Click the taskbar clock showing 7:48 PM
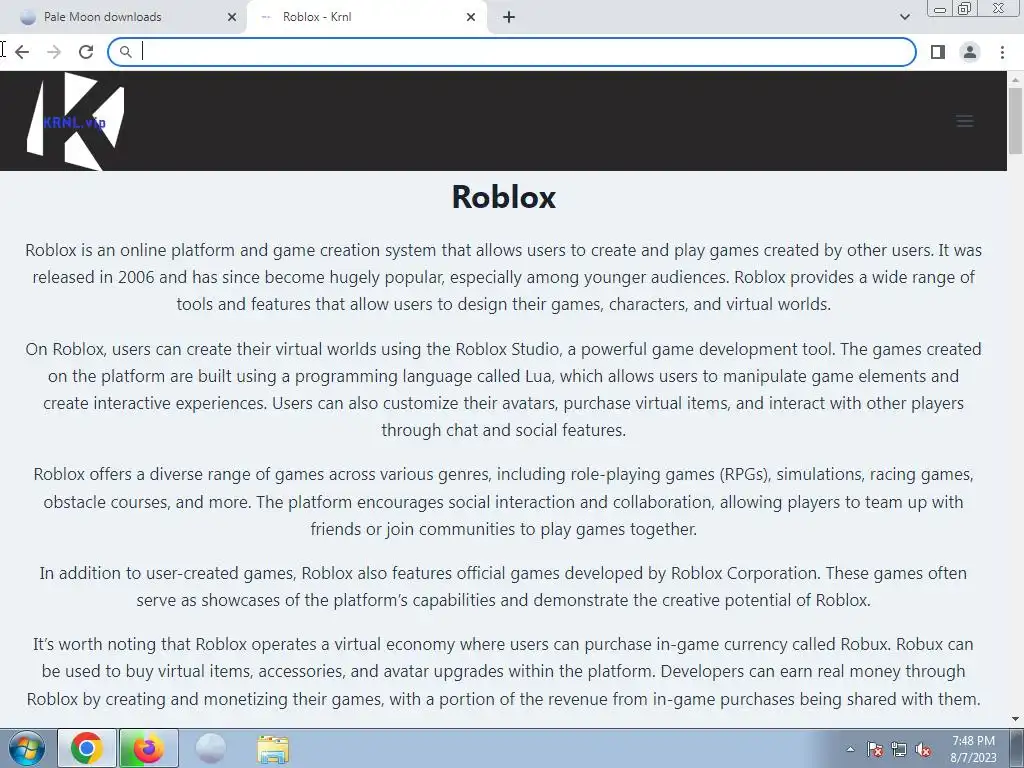This screenshot has height=768, width=1024. tap(973, 749)
